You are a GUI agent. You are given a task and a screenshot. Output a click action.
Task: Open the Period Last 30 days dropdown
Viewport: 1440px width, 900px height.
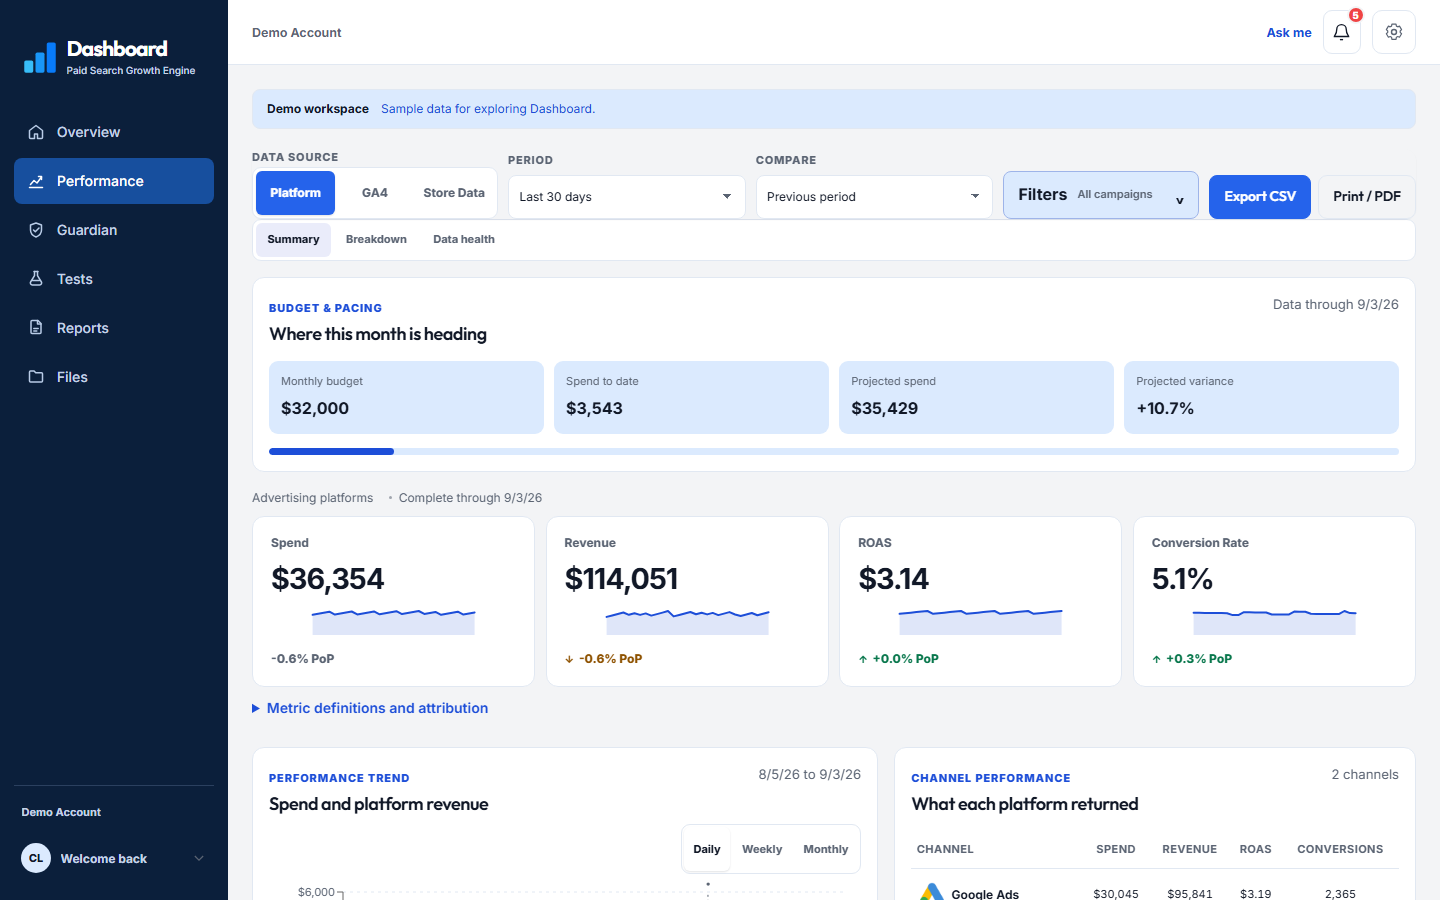(627, 197)
